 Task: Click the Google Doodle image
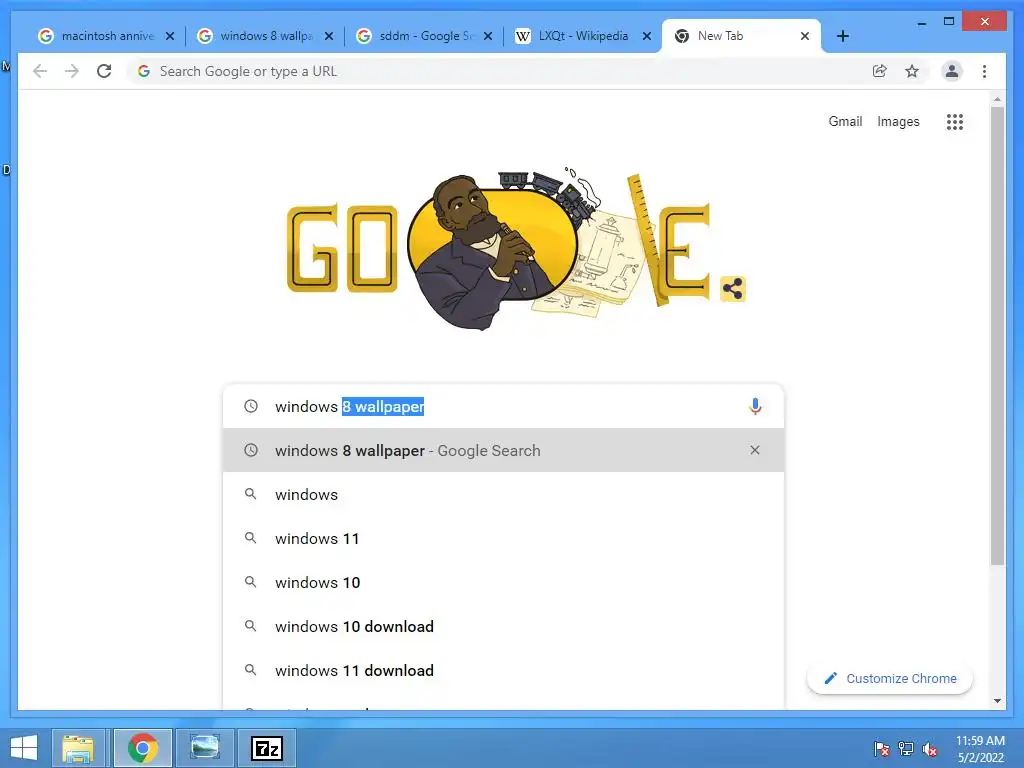tap(499, 248)
